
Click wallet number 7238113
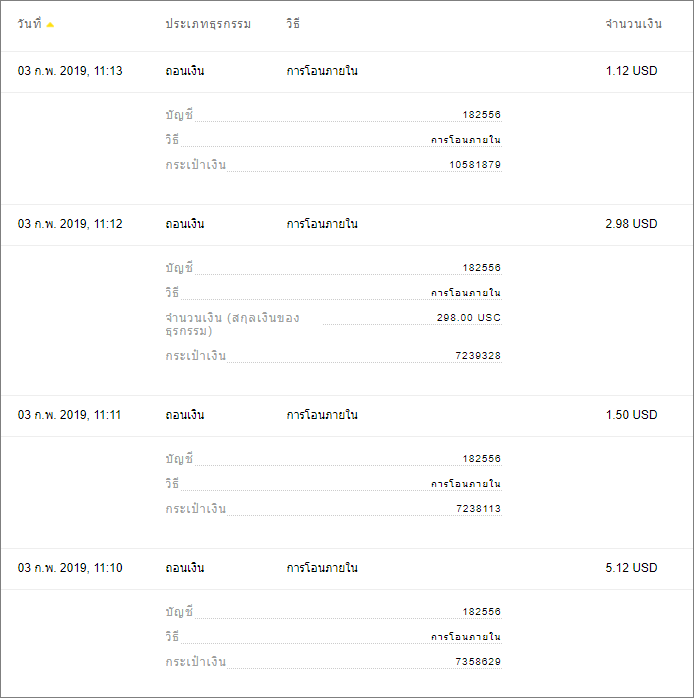pos(479,508)
